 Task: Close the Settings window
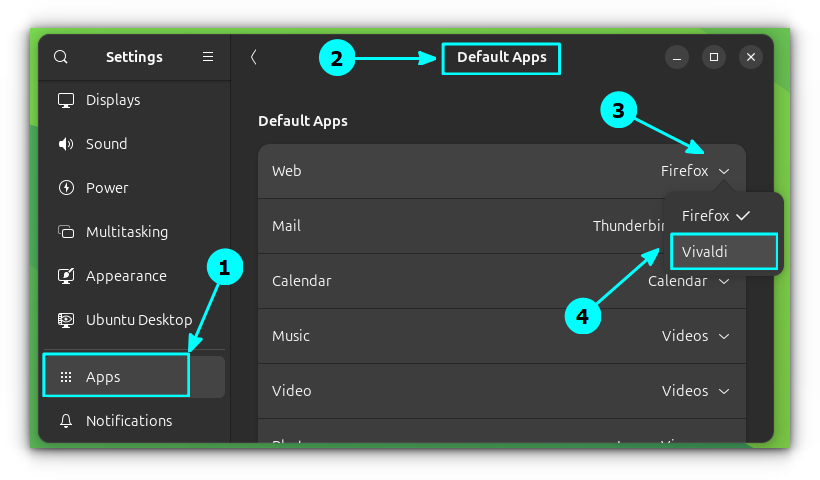[x=751, y=57]
